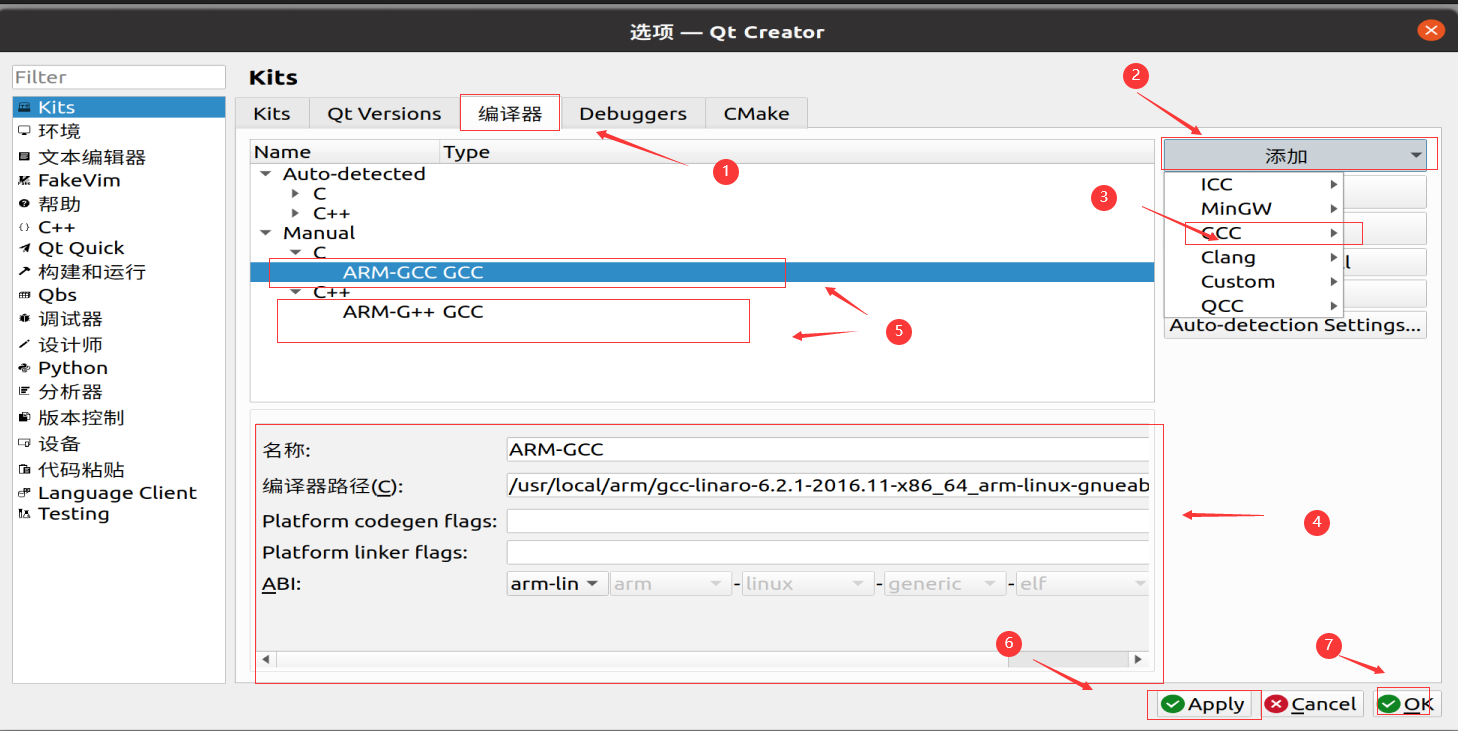This screenshot has height=731, width=1458.
Task: Click the Platform linker flags field
Action: pos(828,552)
